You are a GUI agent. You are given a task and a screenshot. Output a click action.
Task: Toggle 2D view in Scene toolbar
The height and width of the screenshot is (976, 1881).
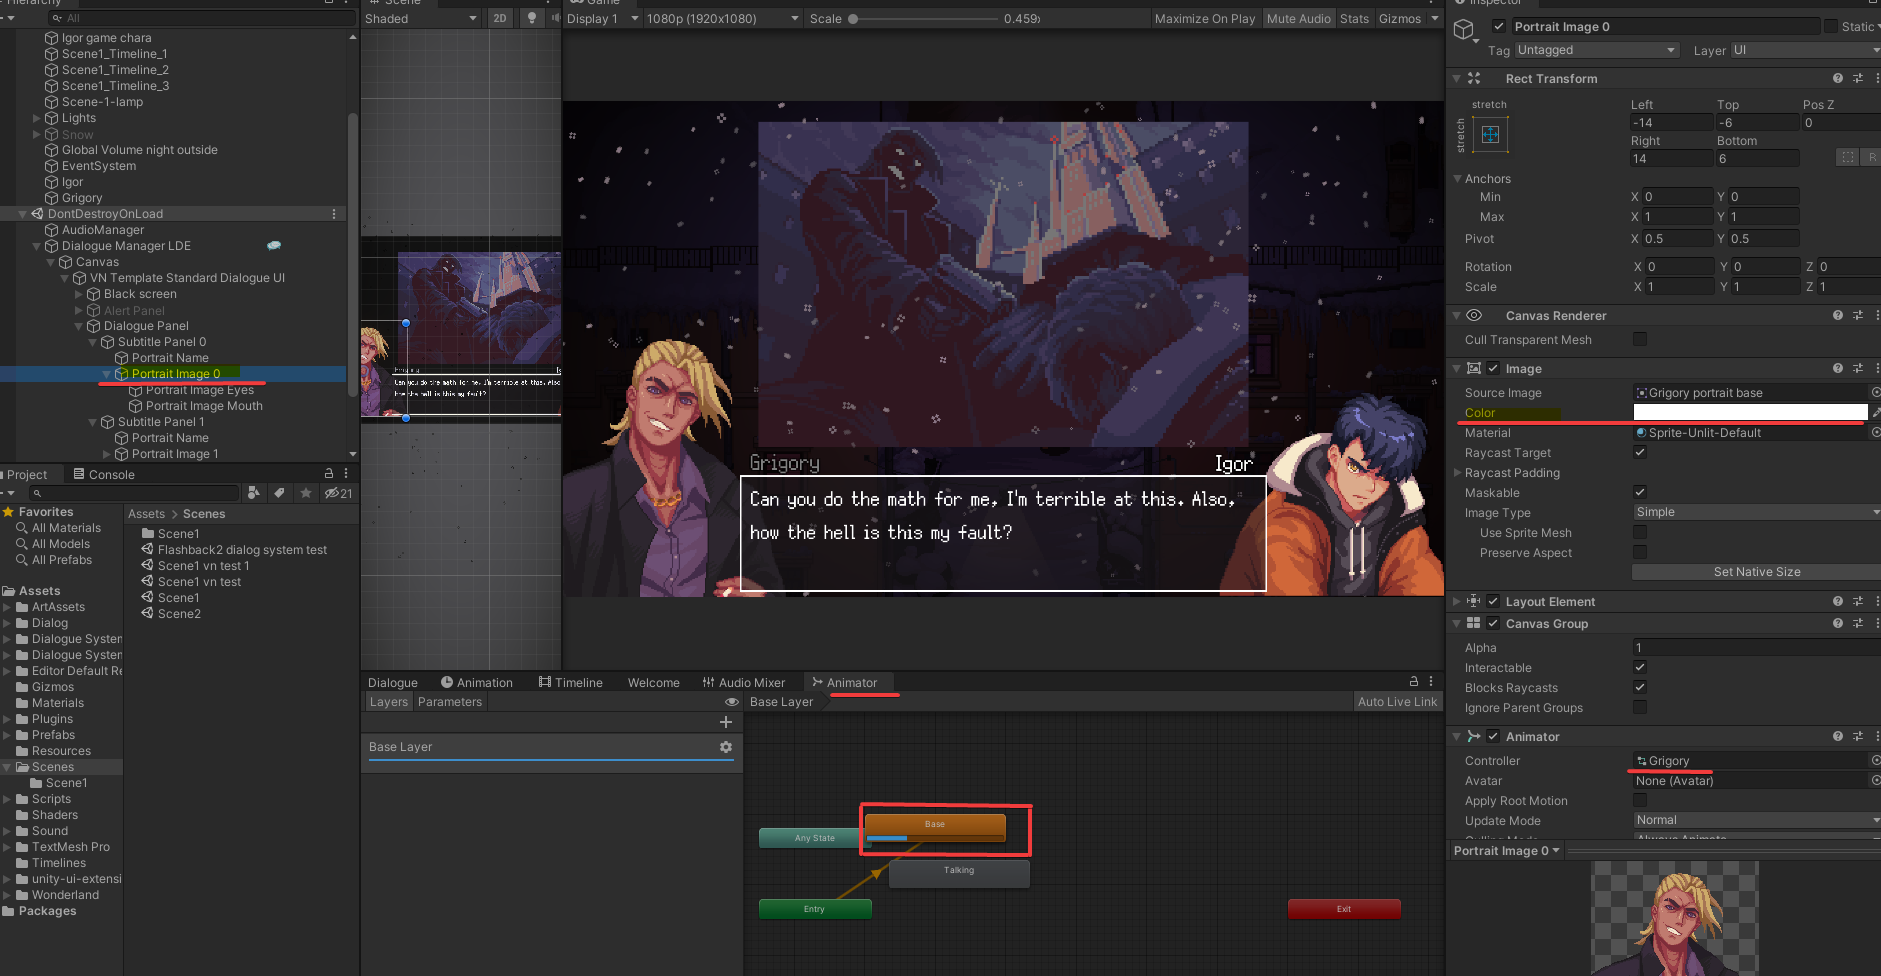click(x=500, y=18)
